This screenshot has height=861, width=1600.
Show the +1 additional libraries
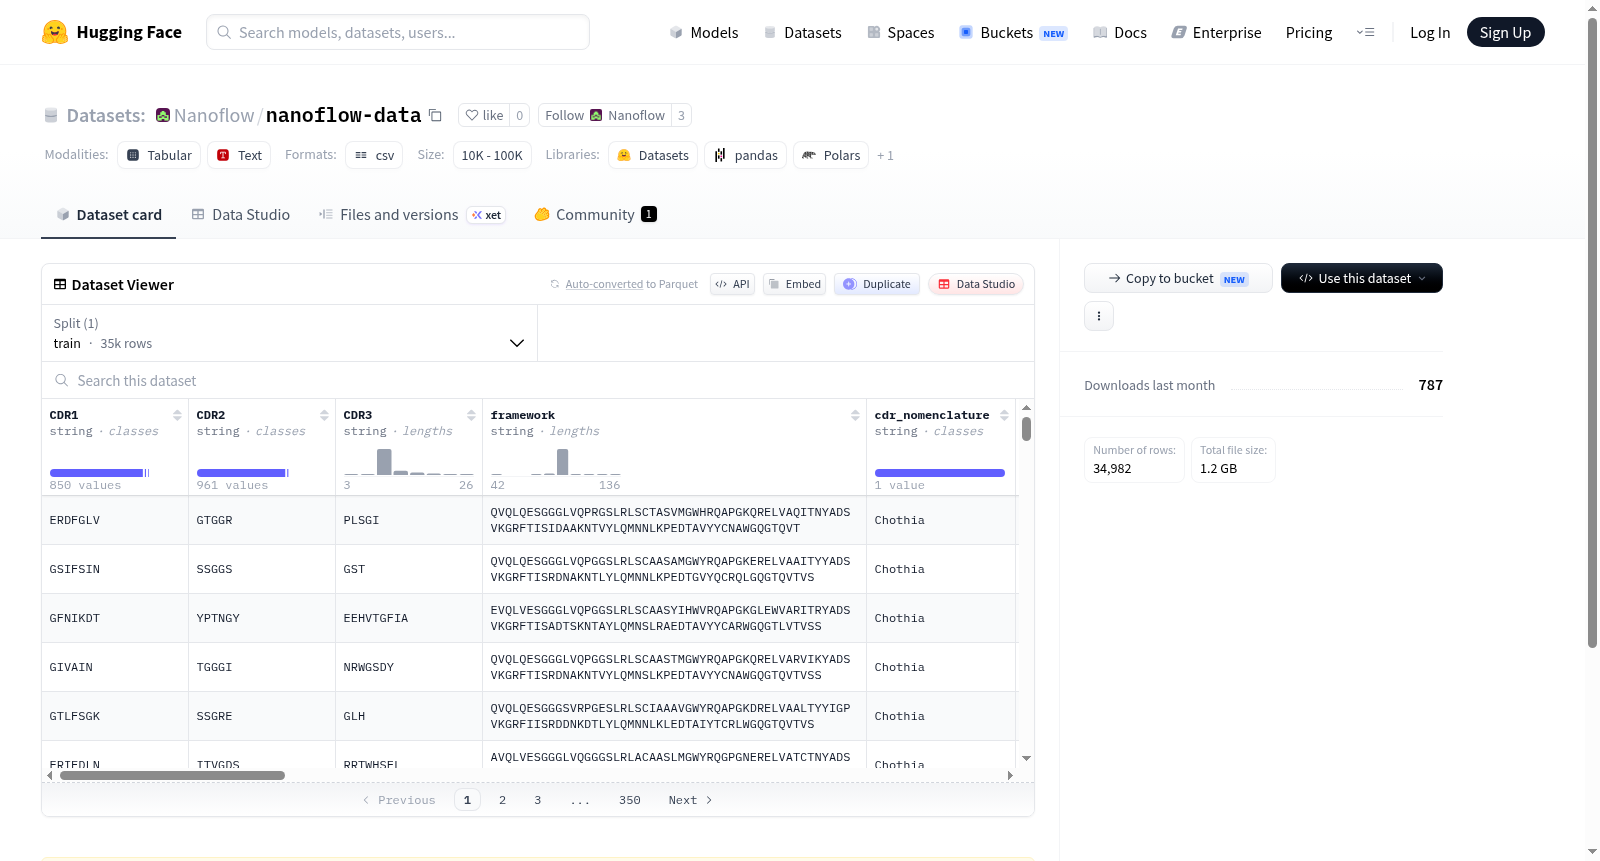coord(885,155)
